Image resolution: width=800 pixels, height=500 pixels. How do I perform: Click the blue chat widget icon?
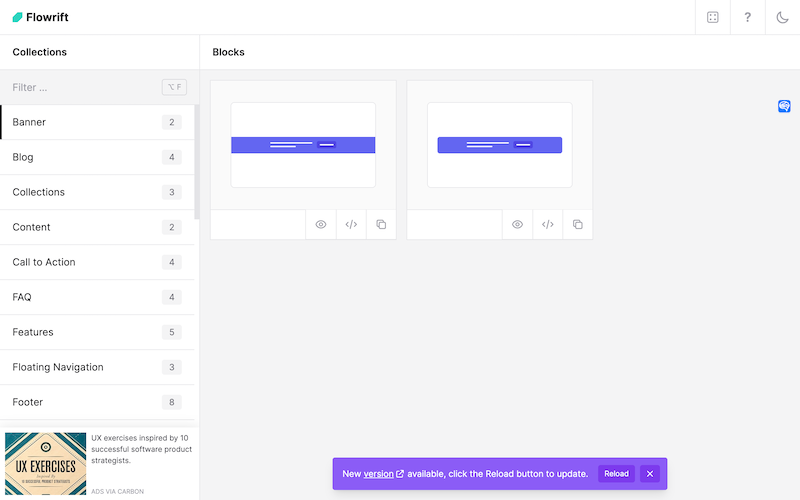(x=785, y=106)
